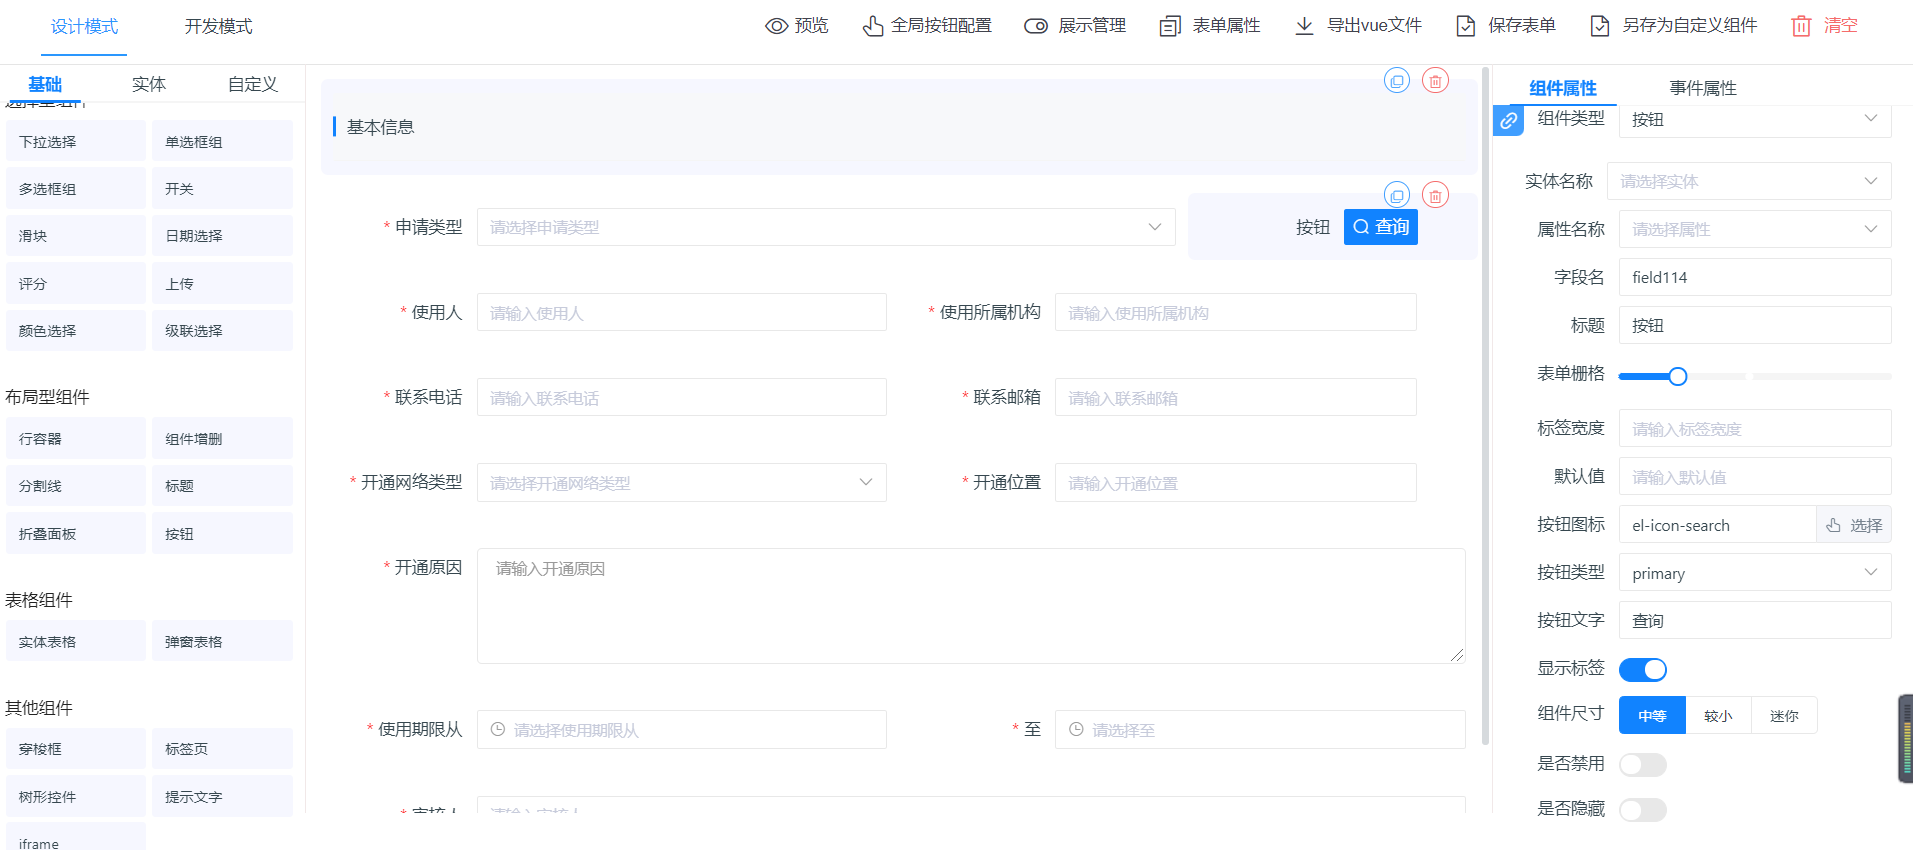
Task: Copy the selected 按钮 component
Action: tap(1397, 195)
